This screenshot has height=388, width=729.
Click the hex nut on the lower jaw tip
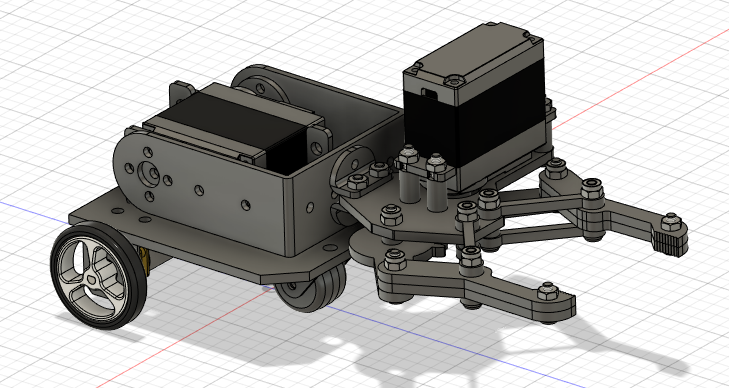(x=548, y=291)
